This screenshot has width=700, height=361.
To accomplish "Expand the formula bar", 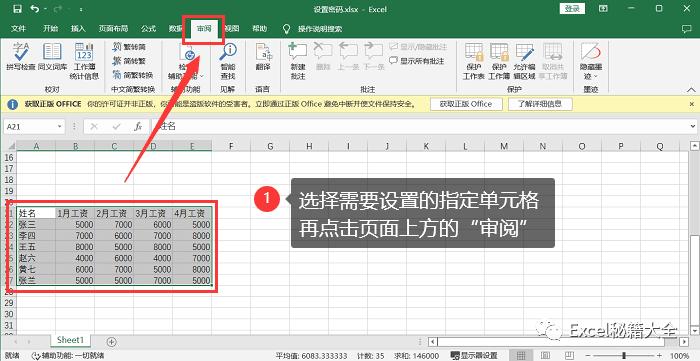I will [x=692, y=127].
